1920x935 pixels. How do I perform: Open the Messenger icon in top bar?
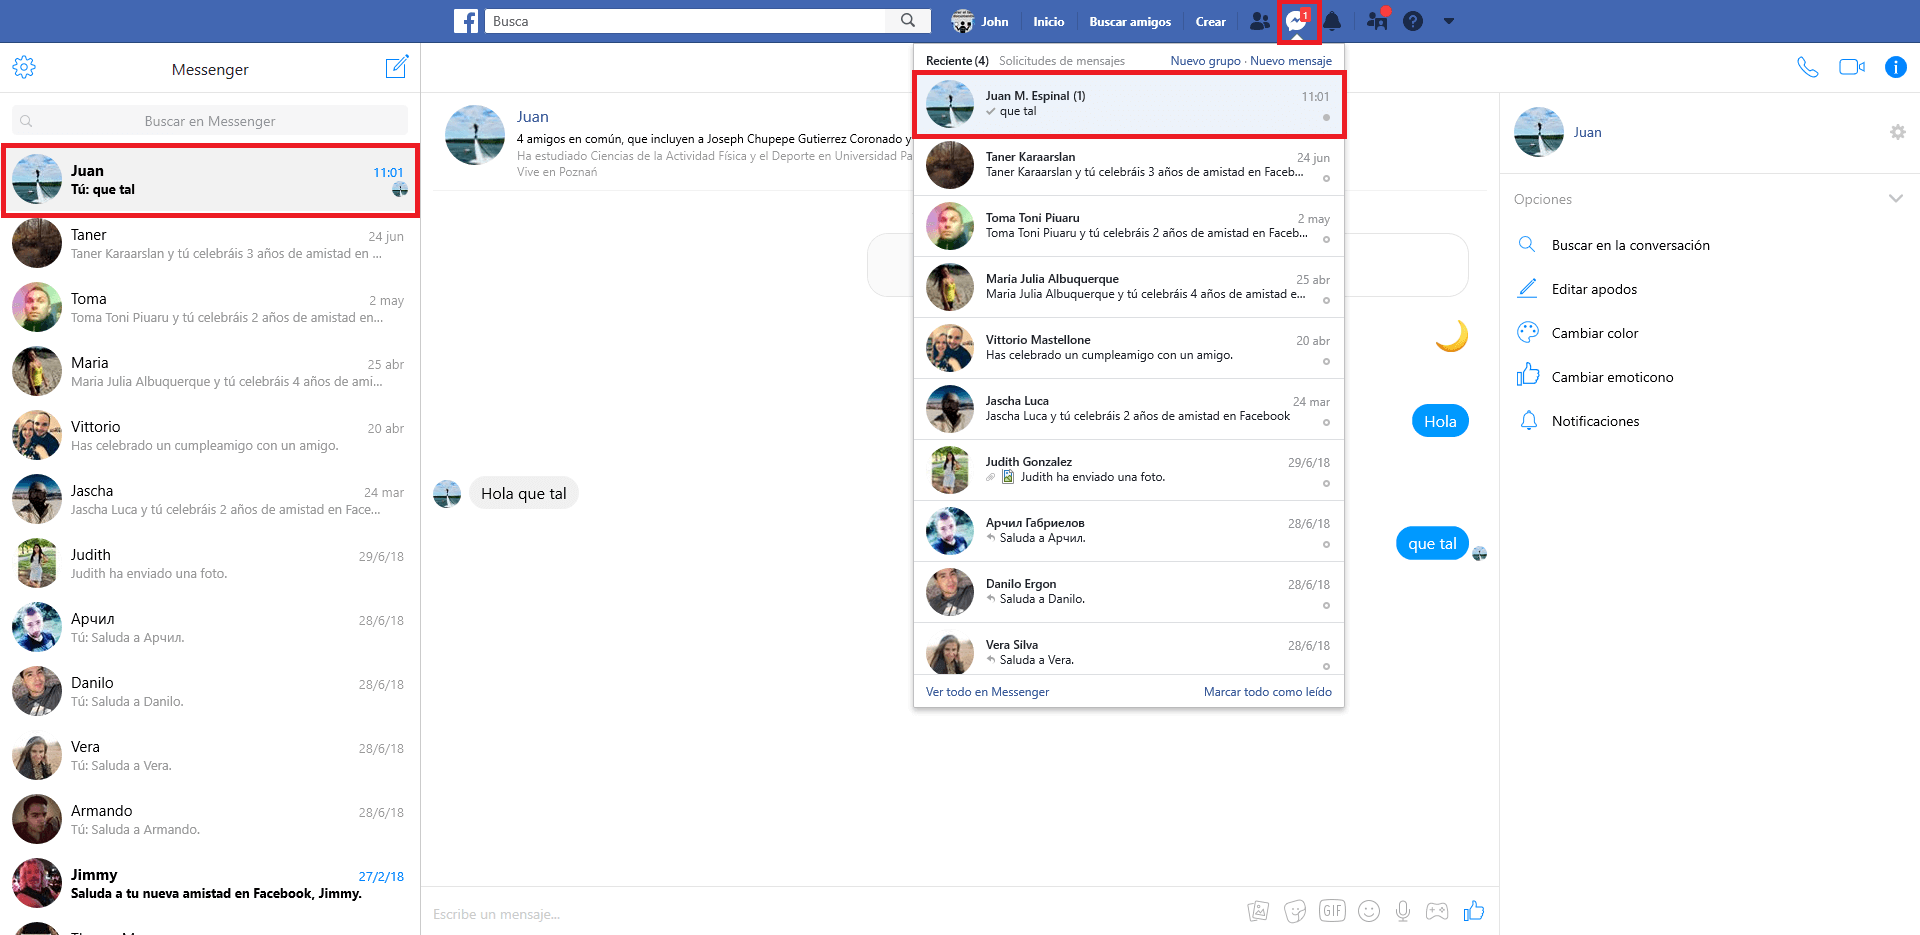(x=1297, y=21)
